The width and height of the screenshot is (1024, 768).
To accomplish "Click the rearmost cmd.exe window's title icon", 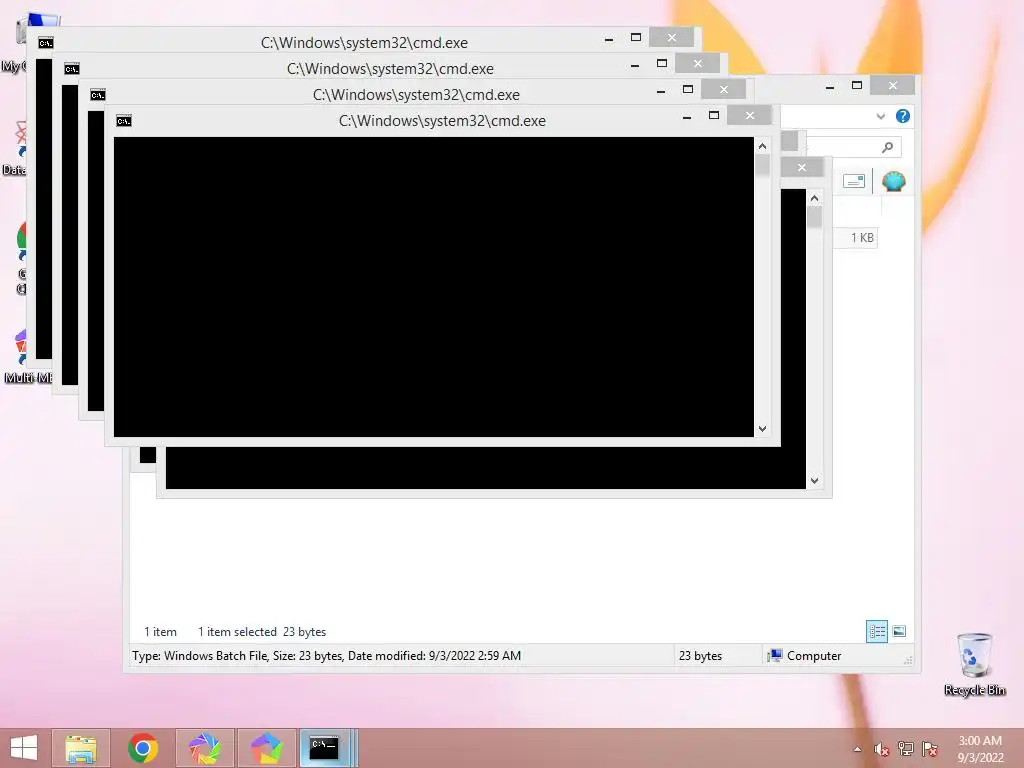I will tap(45, 43).
